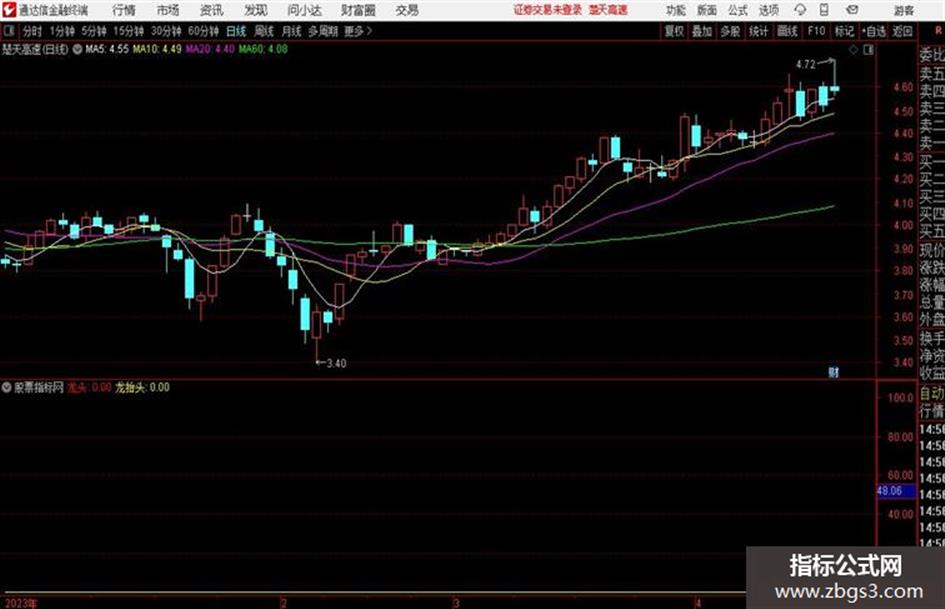945x609 pixels.
Task: Open the mobile phone icon in top bar
Action: tap(824, 10)
